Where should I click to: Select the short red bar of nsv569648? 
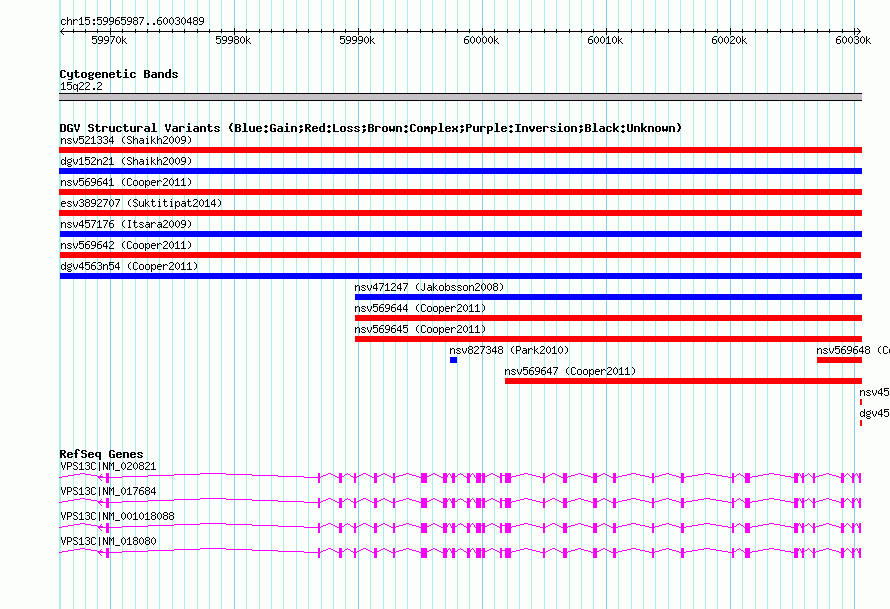tap(839, 360)
